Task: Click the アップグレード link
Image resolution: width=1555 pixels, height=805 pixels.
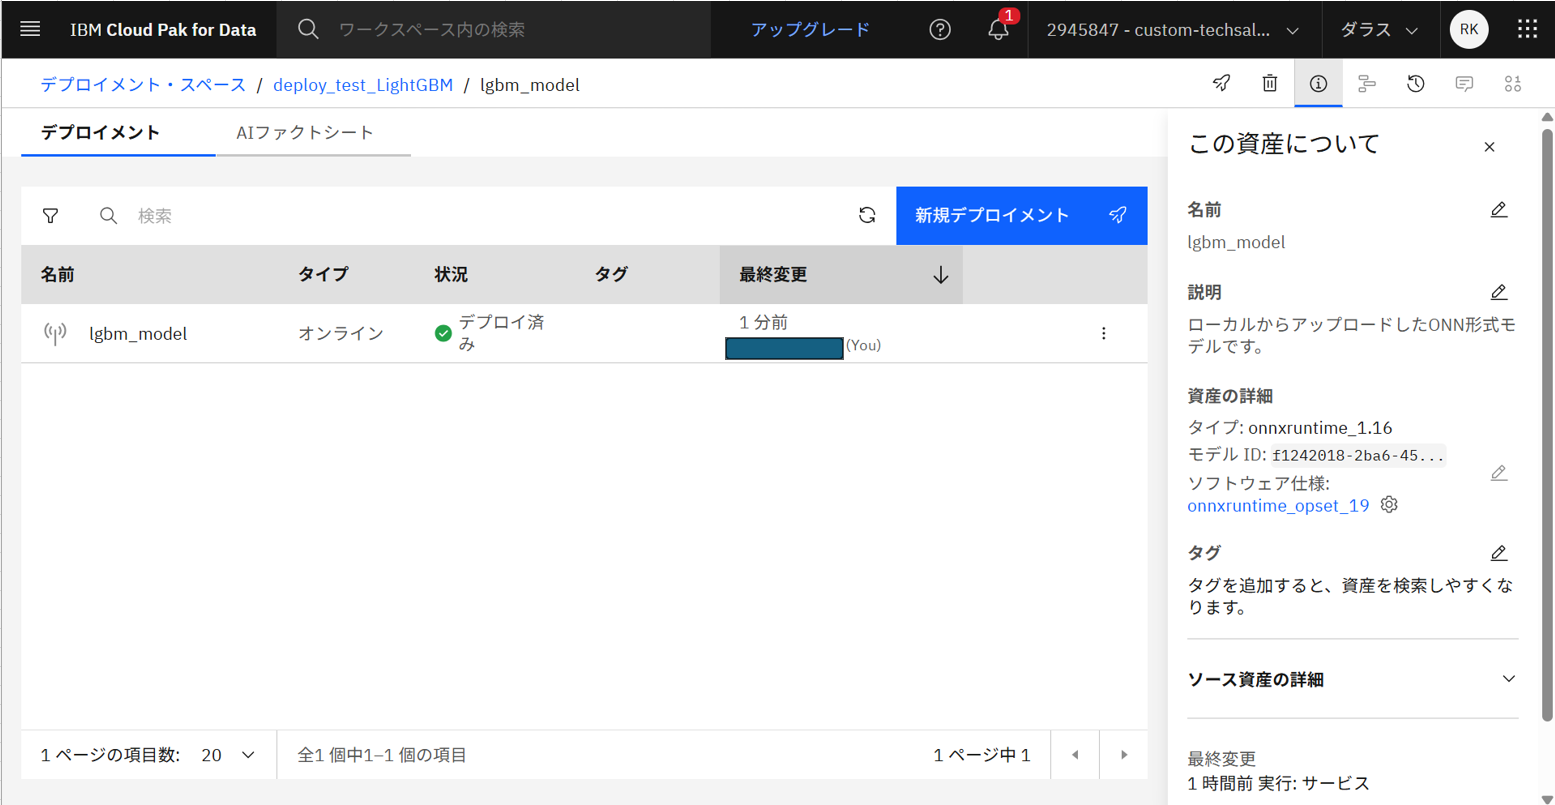Action: [x=810, y=30]
